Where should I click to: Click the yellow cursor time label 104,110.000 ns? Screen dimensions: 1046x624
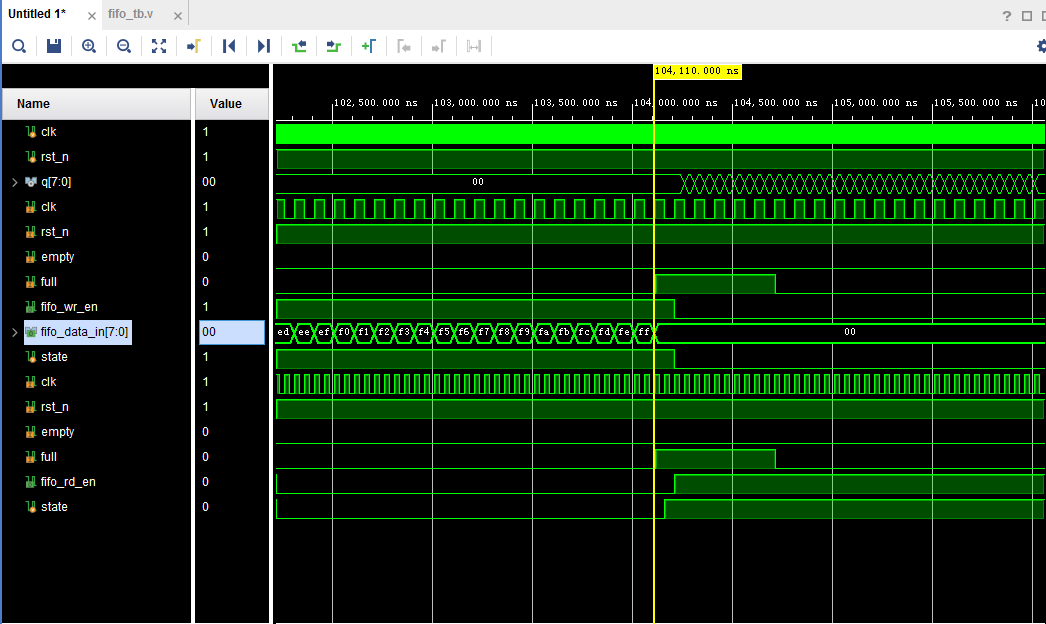697,71
